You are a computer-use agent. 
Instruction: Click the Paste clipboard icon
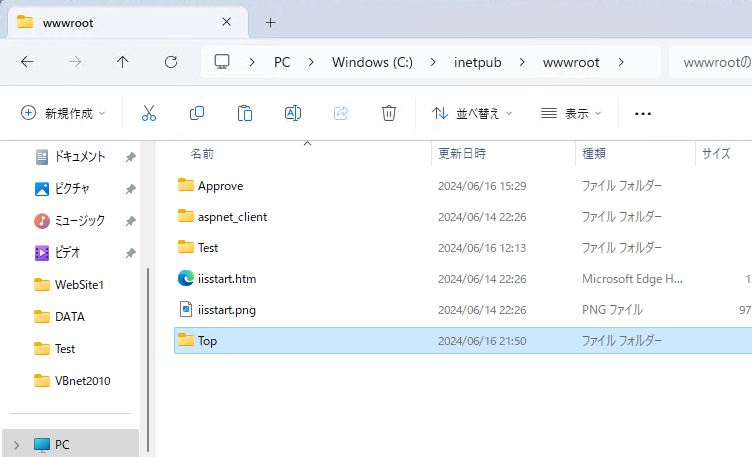click(x=245, y=113)
